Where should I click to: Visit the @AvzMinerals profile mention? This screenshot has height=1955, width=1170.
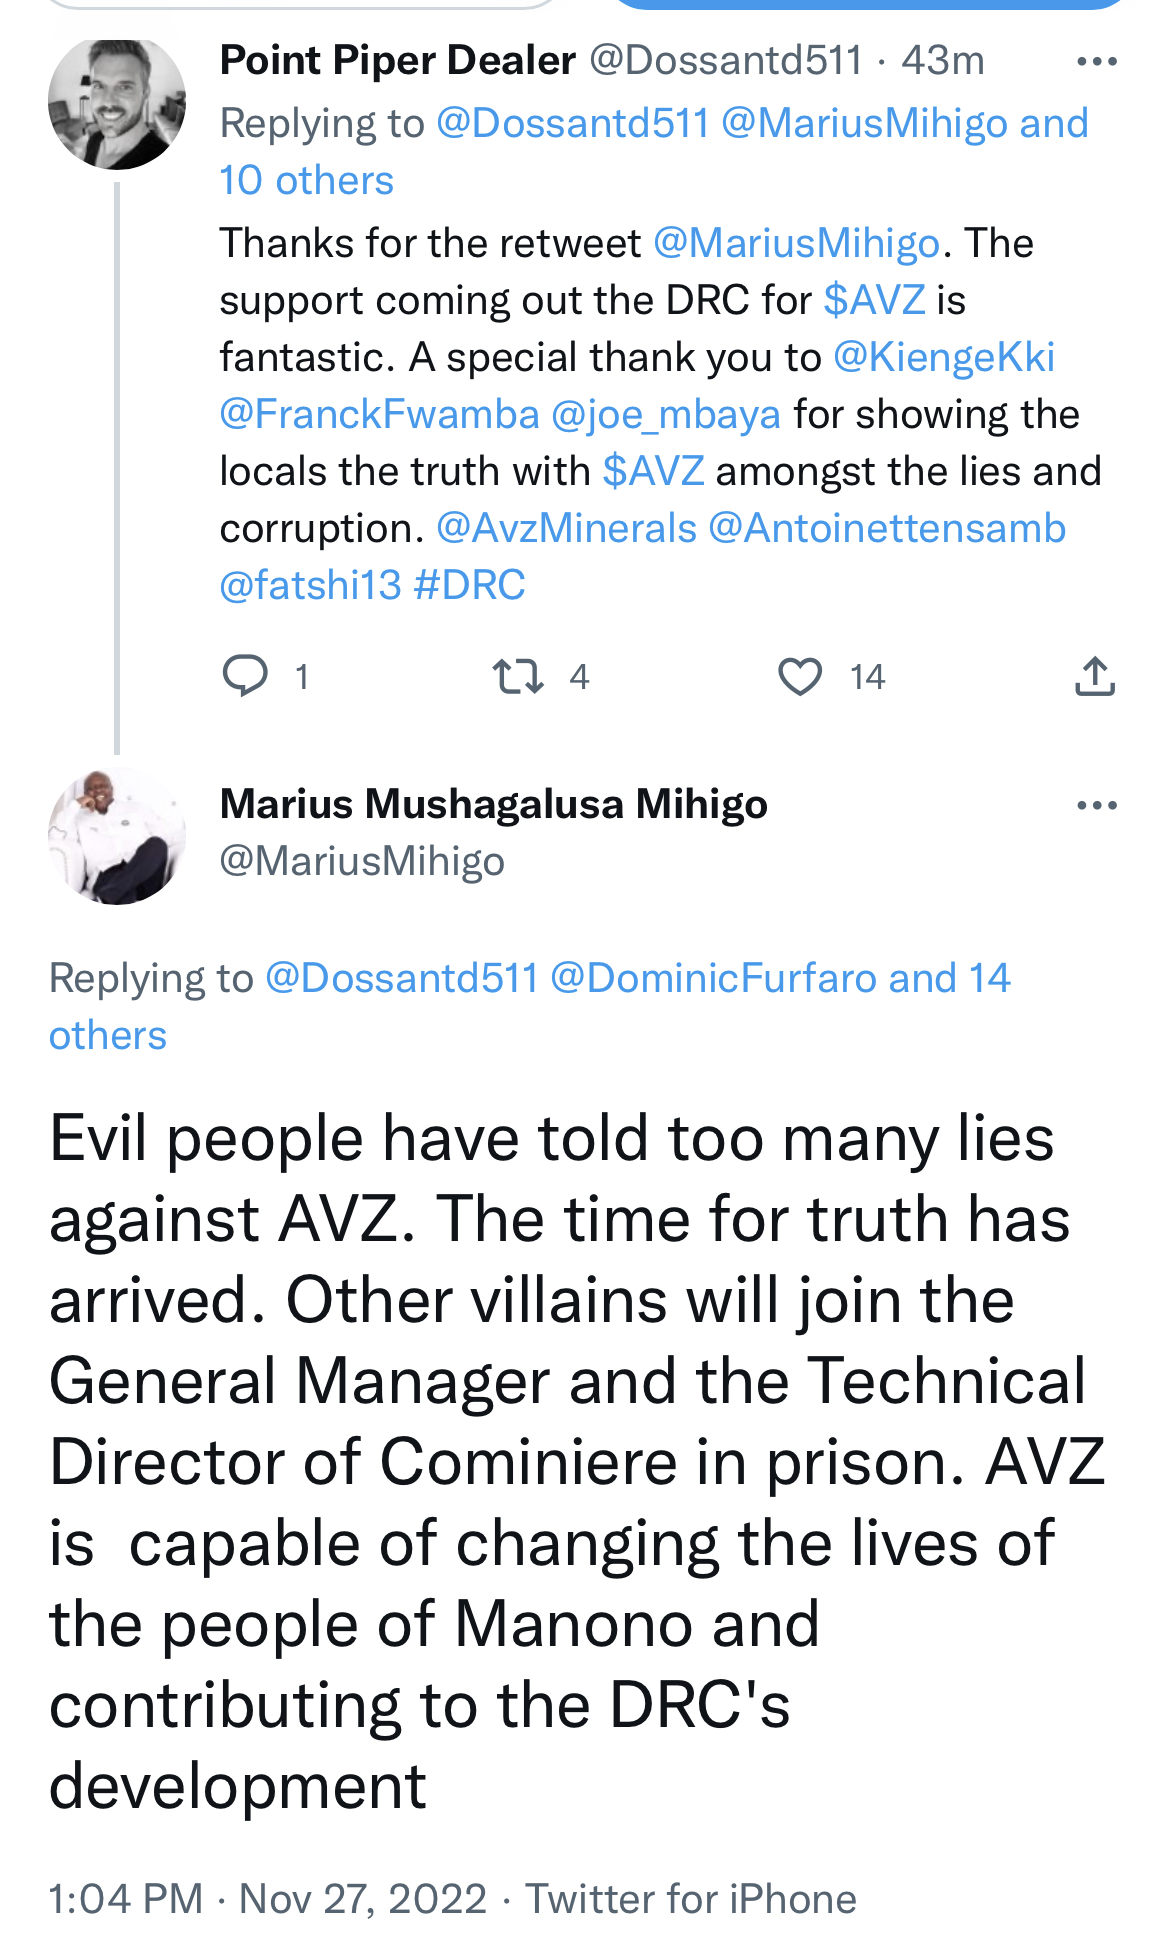(x=566, y=528)
